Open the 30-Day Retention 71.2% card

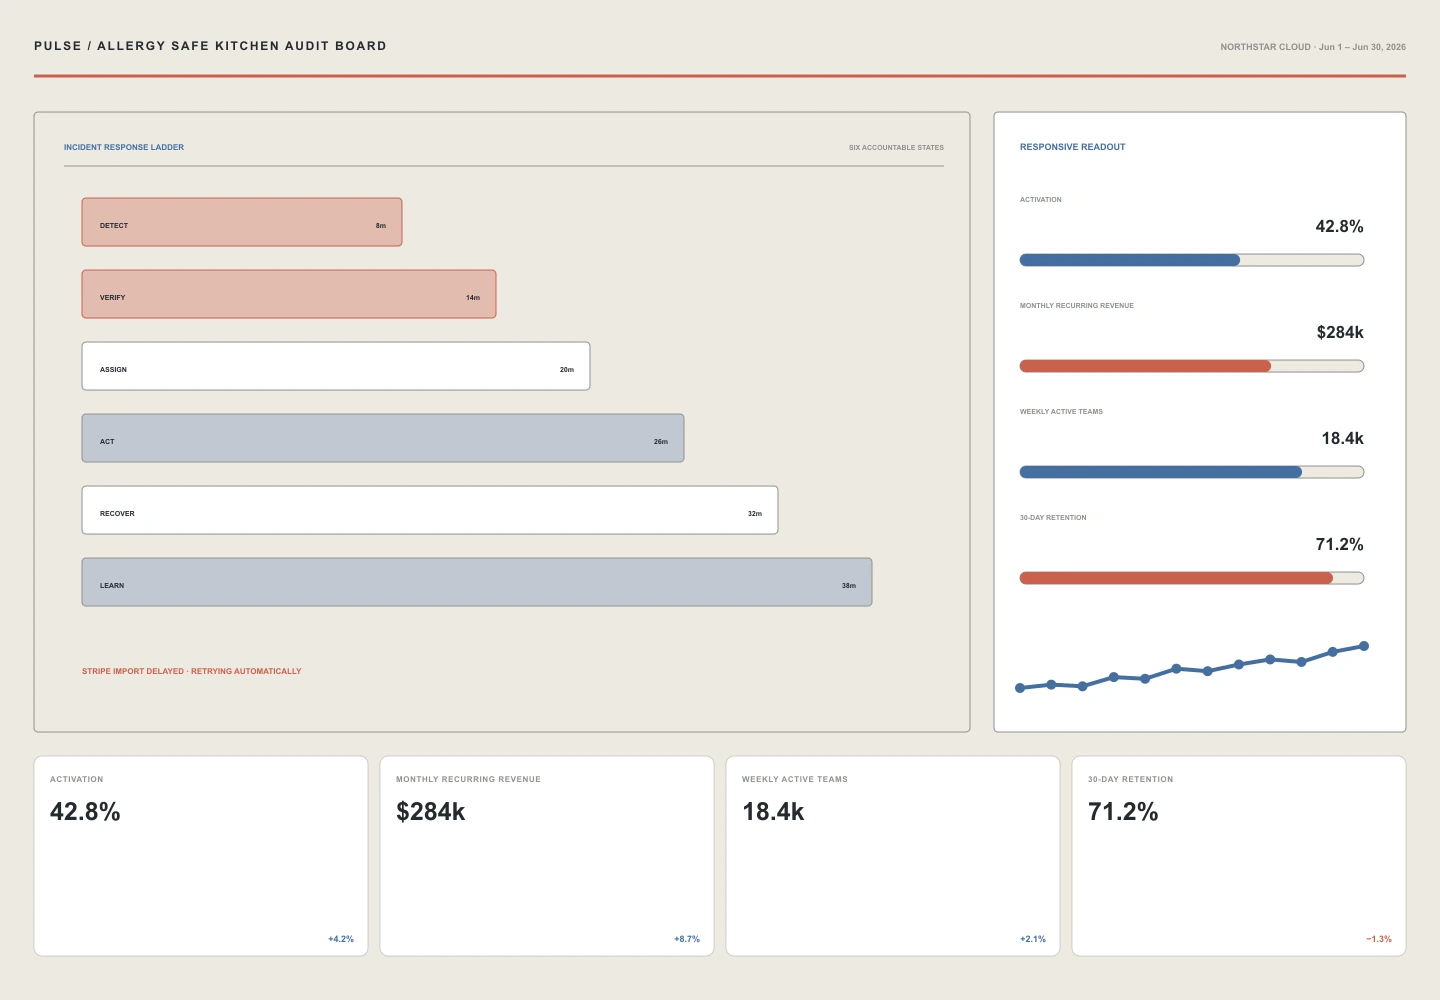tap(1239, 856)
